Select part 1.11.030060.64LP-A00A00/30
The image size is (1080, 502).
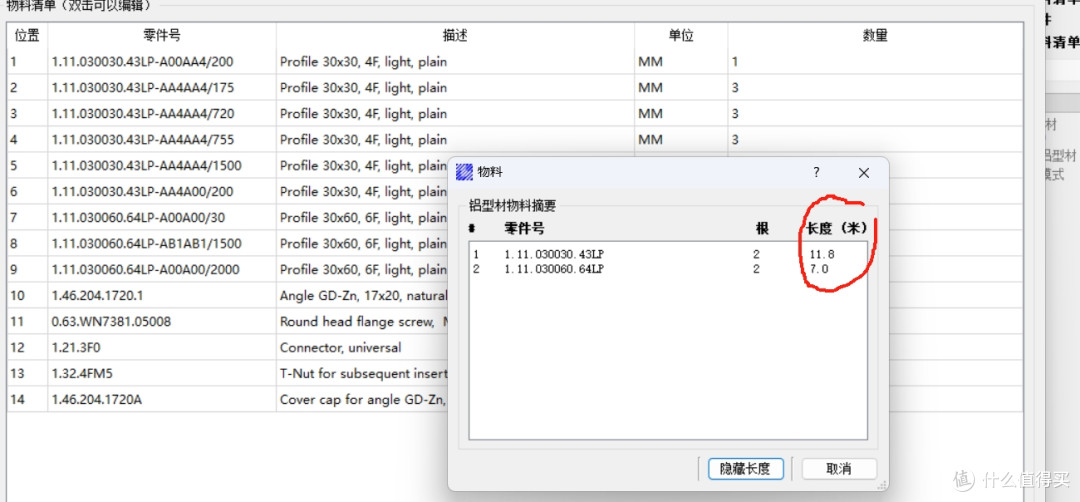(x=138, y=218)
